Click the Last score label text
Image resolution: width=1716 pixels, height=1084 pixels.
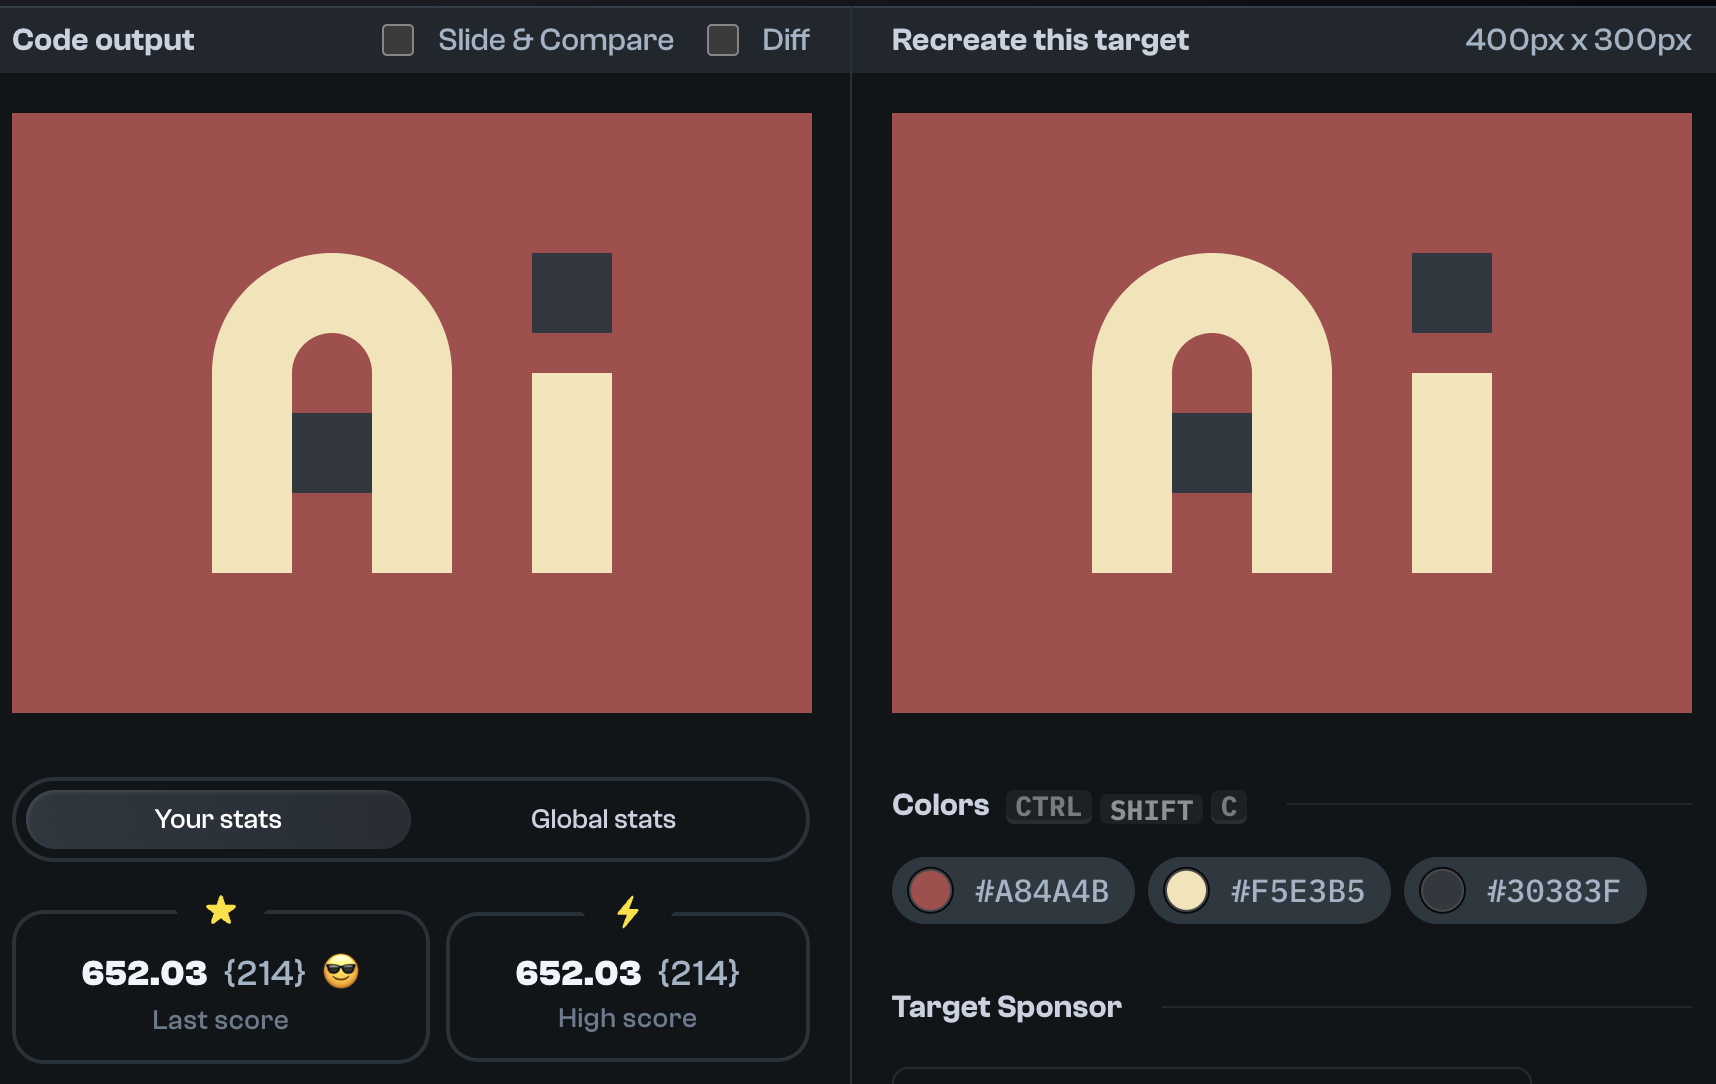coord(220,1020)
